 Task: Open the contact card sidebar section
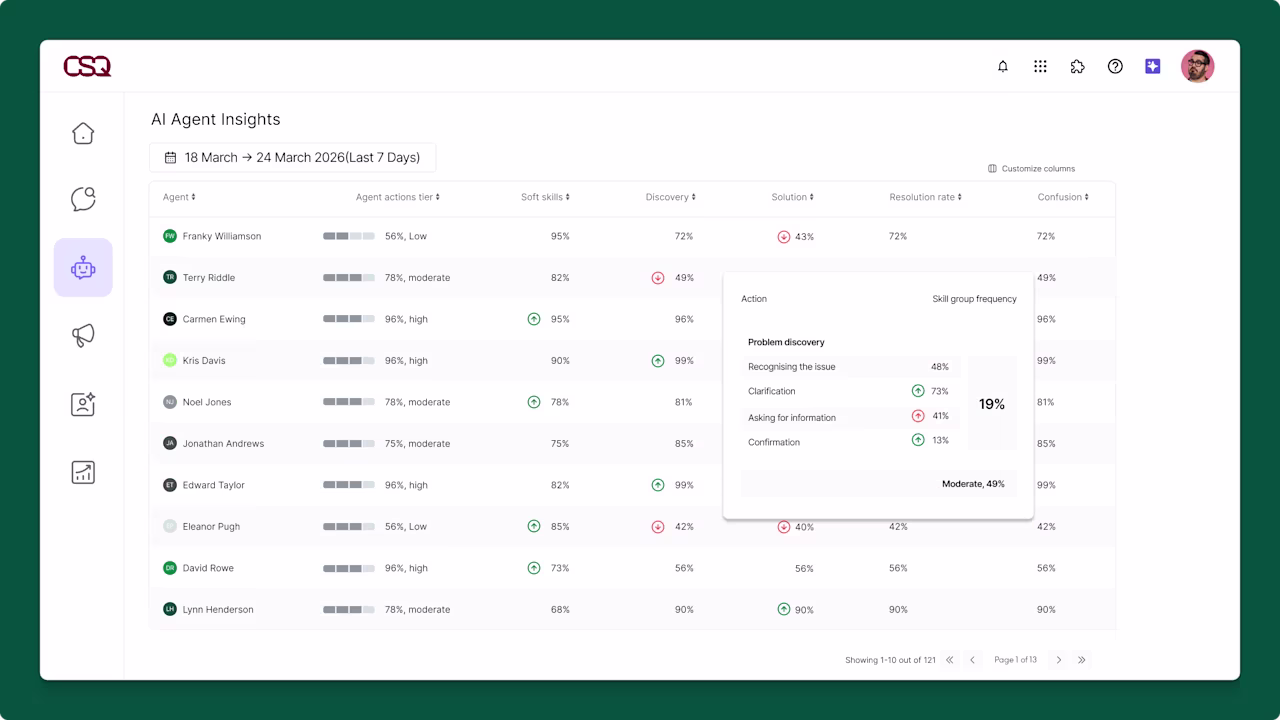coord(83,404)
